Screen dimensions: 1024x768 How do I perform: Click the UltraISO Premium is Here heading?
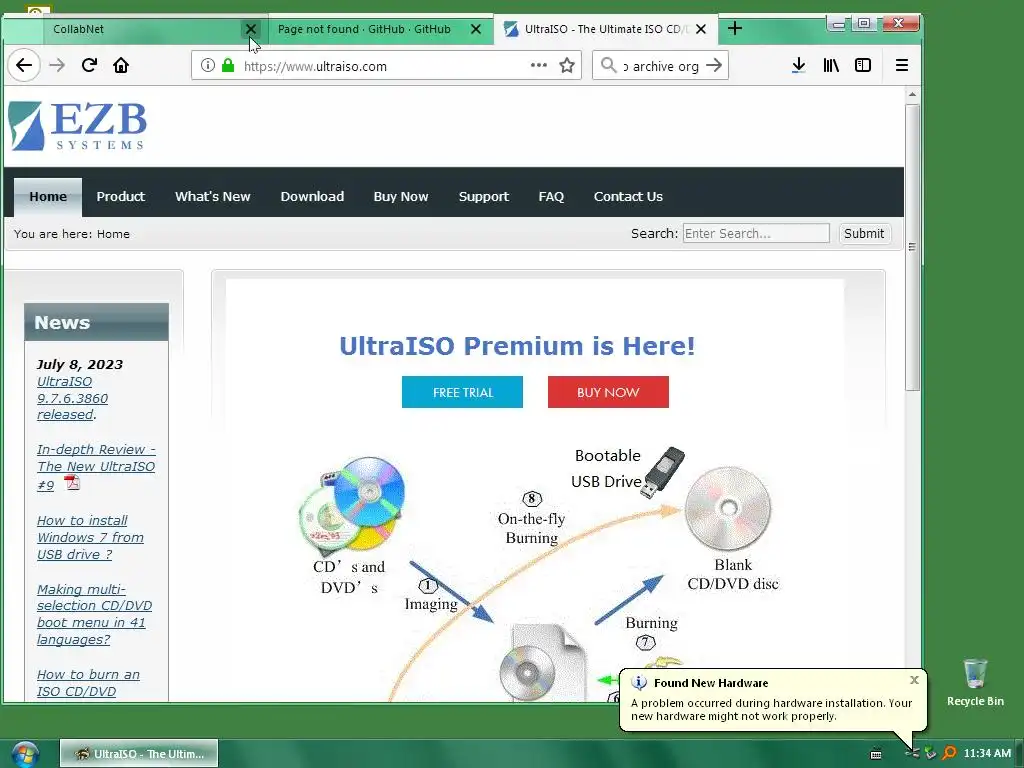[517, 345]
